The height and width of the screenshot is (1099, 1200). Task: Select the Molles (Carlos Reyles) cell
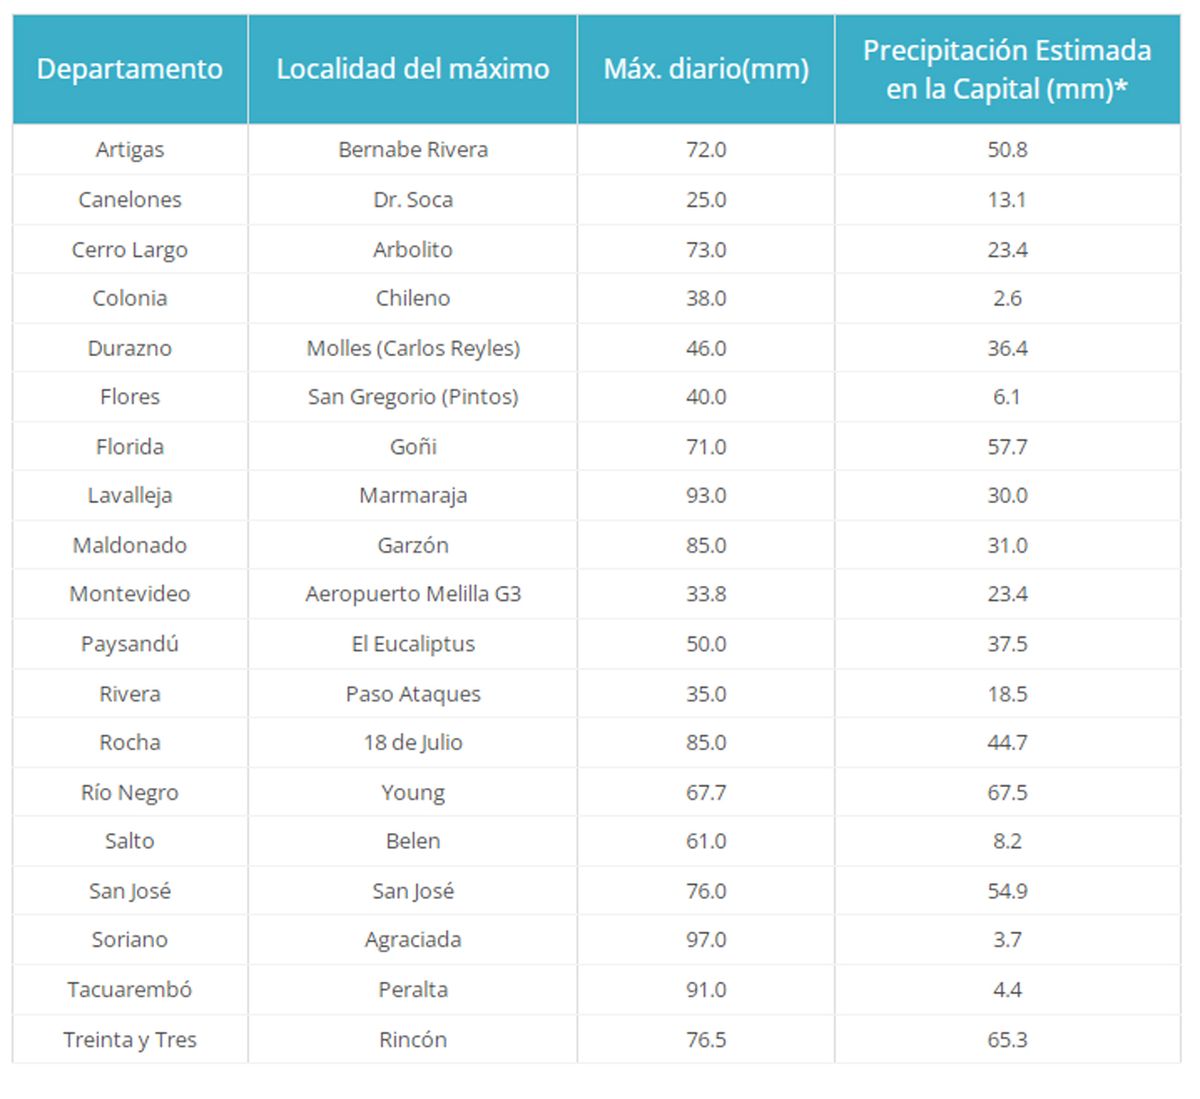(413, 348)
